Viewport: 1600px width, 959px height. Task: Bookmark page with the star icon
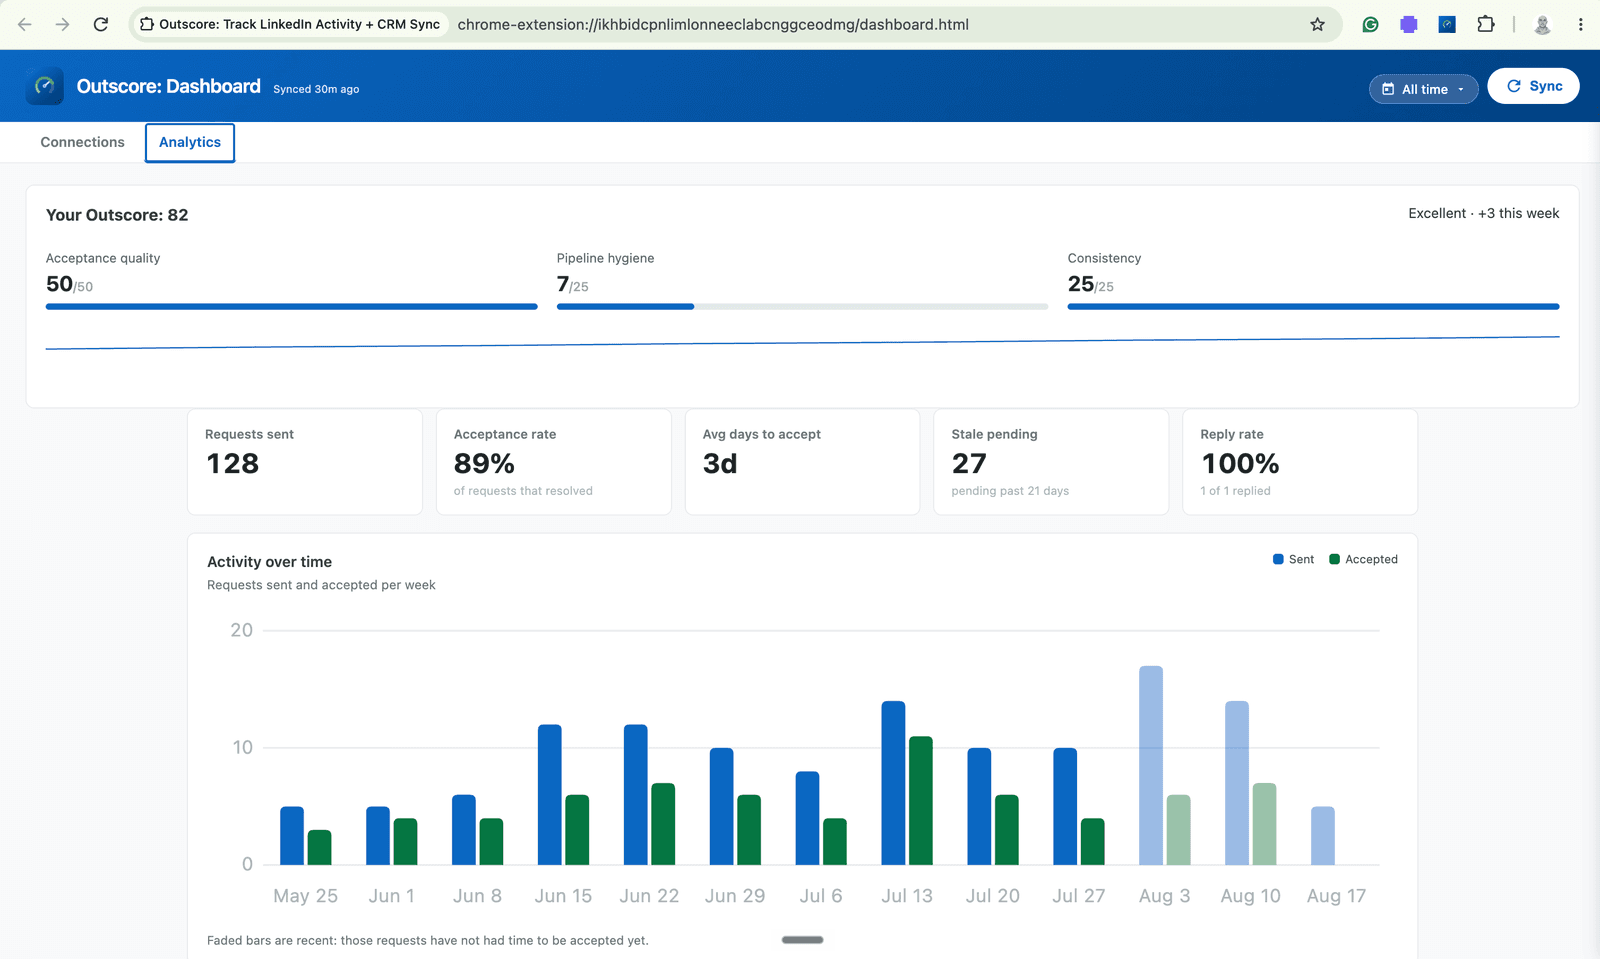pyautogui.click(x=1317, y=24)
